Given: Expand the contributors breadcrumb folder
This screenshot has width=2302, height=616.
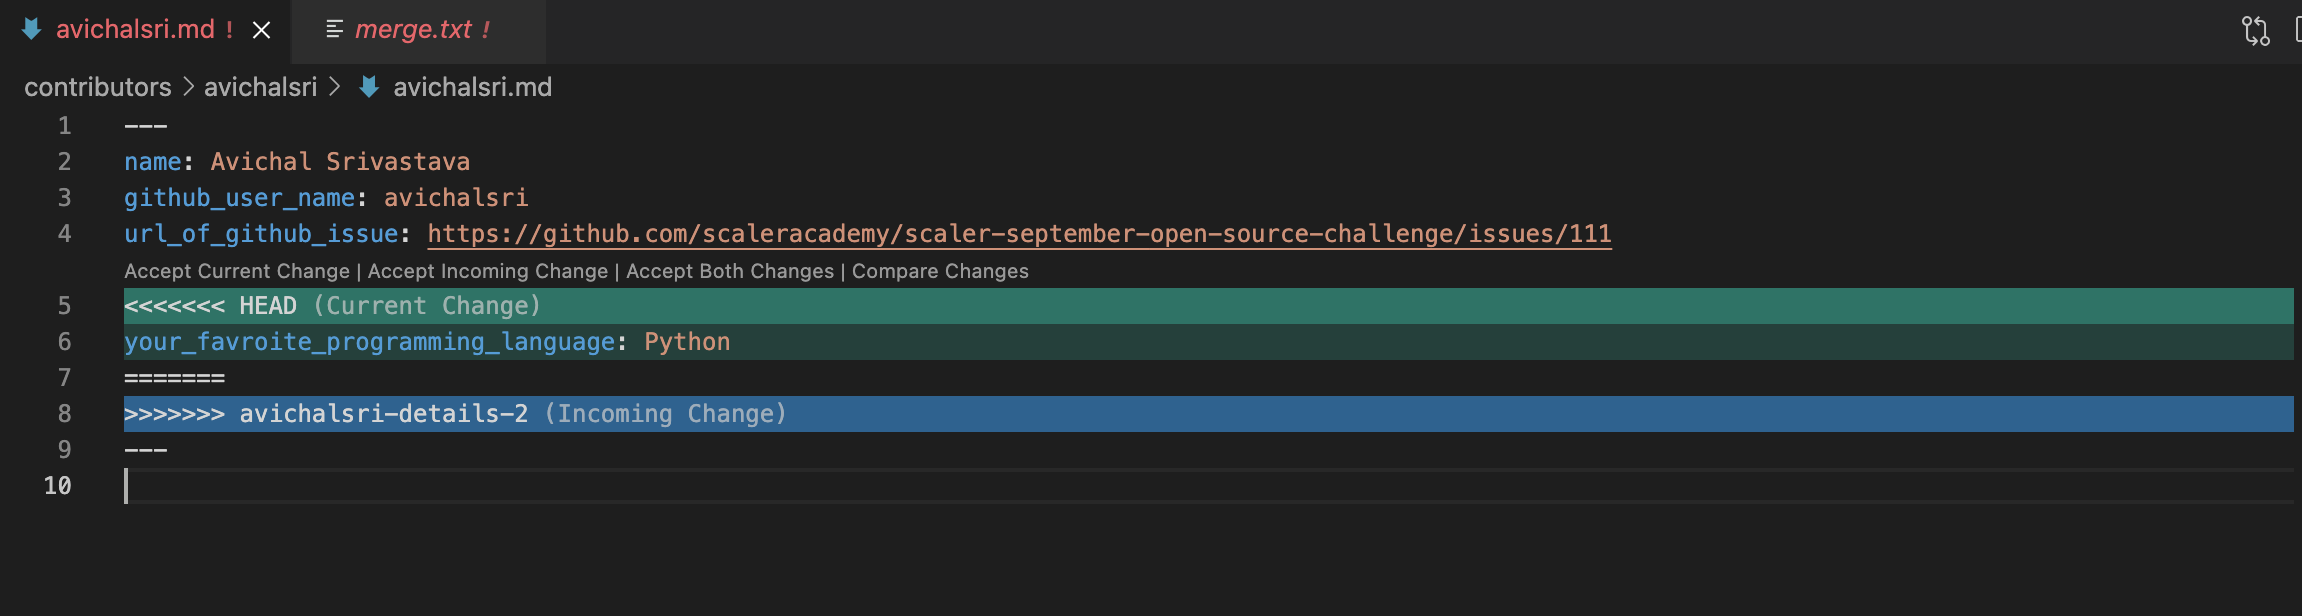Looking at the screenshot, I should coord(98,87).
